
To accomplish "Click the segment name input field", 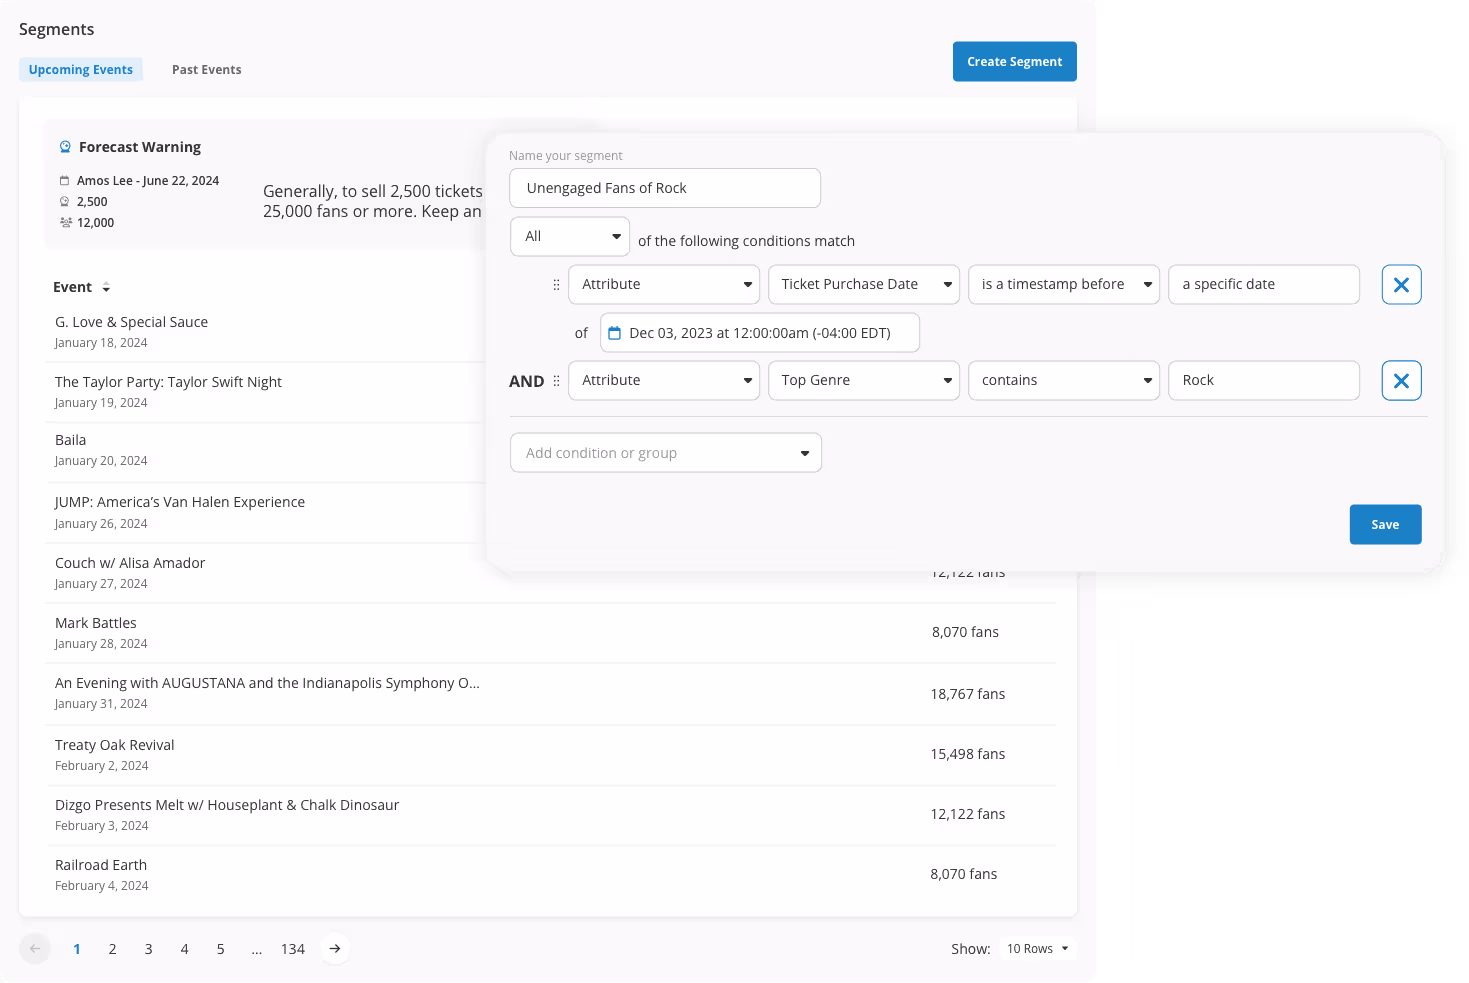I will pyautogui.click(x=665, y=188).
